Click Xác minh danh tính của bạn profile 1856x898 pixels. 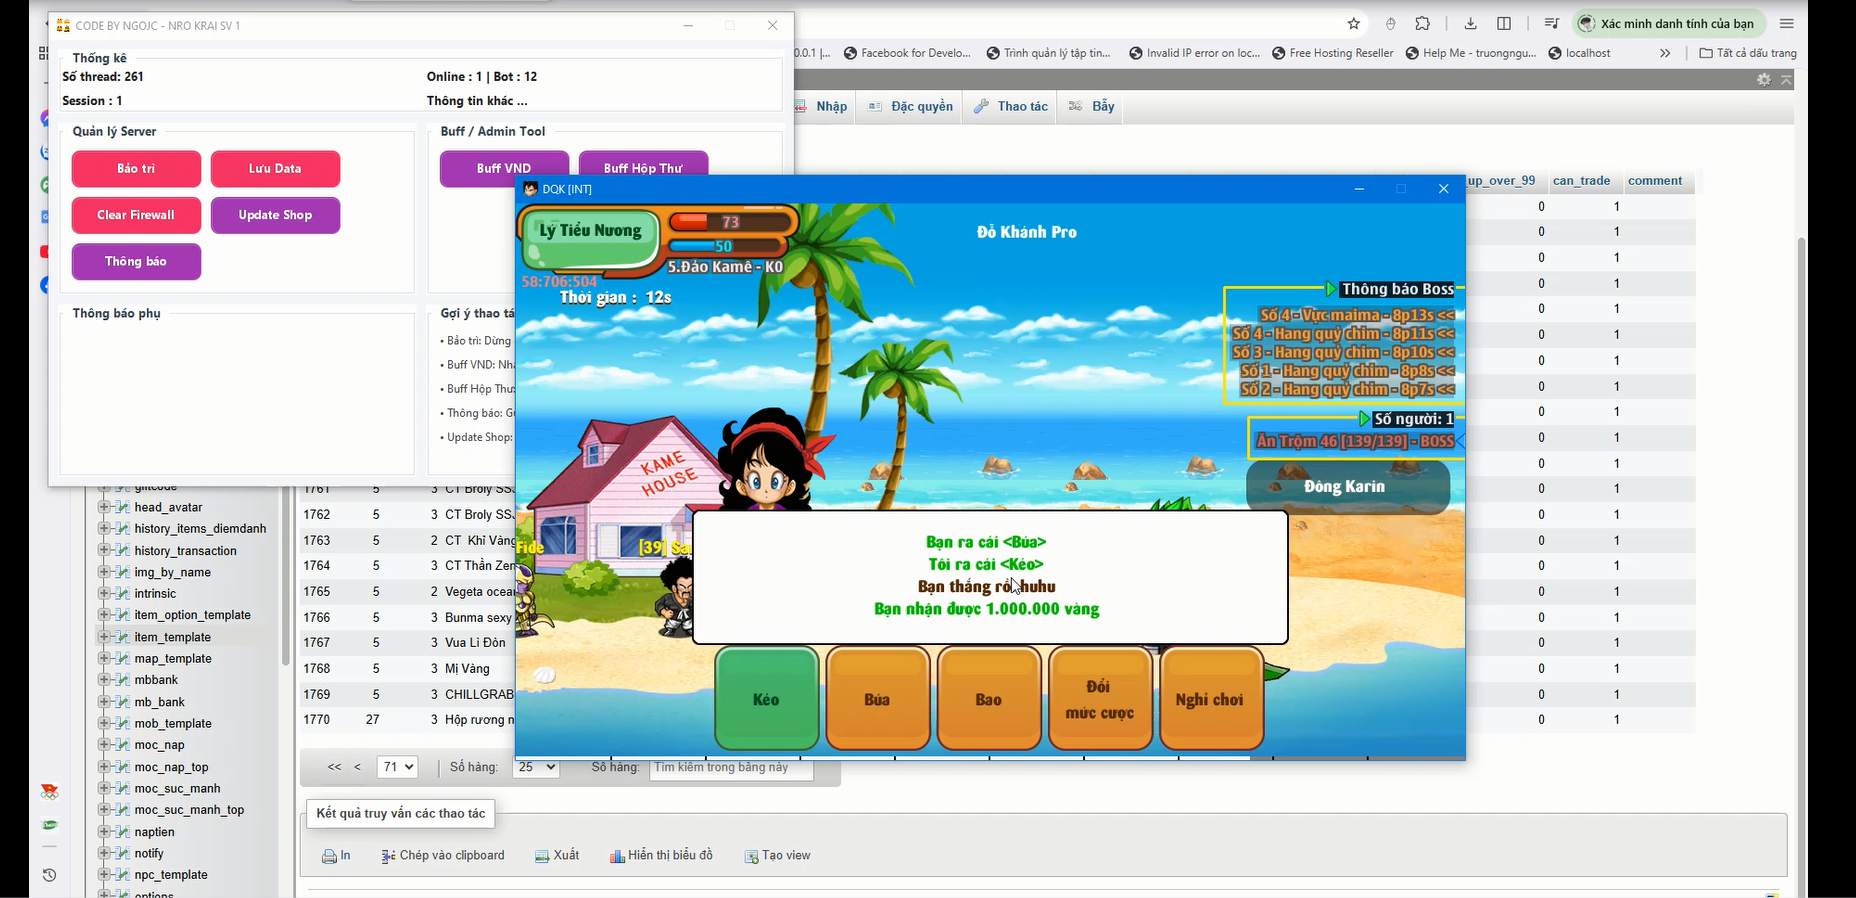pos(1667,24)
